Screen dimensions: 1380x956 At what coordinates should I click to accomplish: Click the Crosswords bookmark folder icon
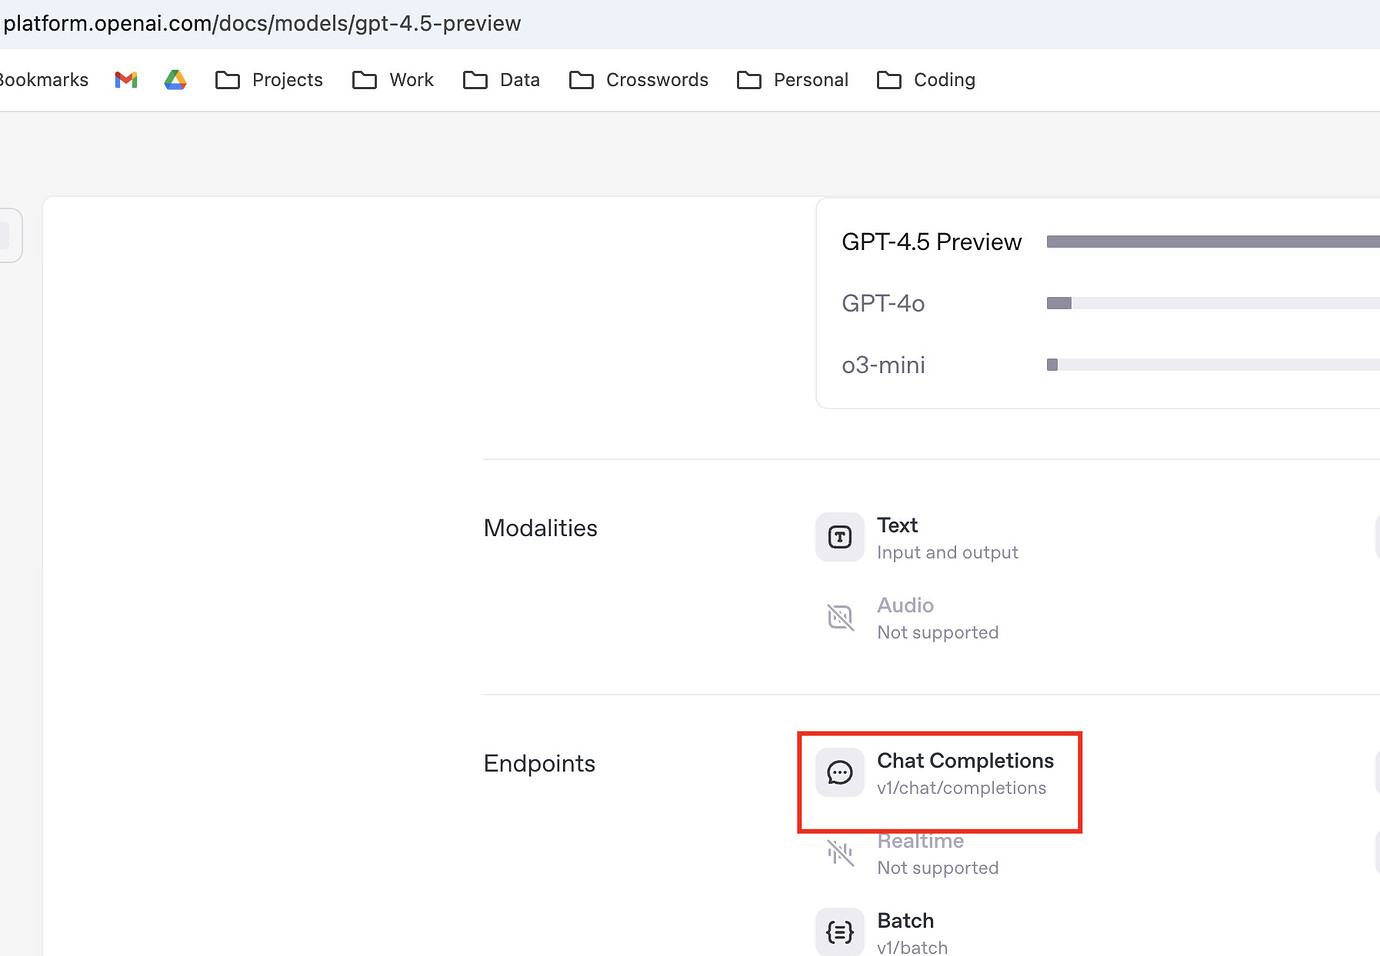(x=581, y=79)
